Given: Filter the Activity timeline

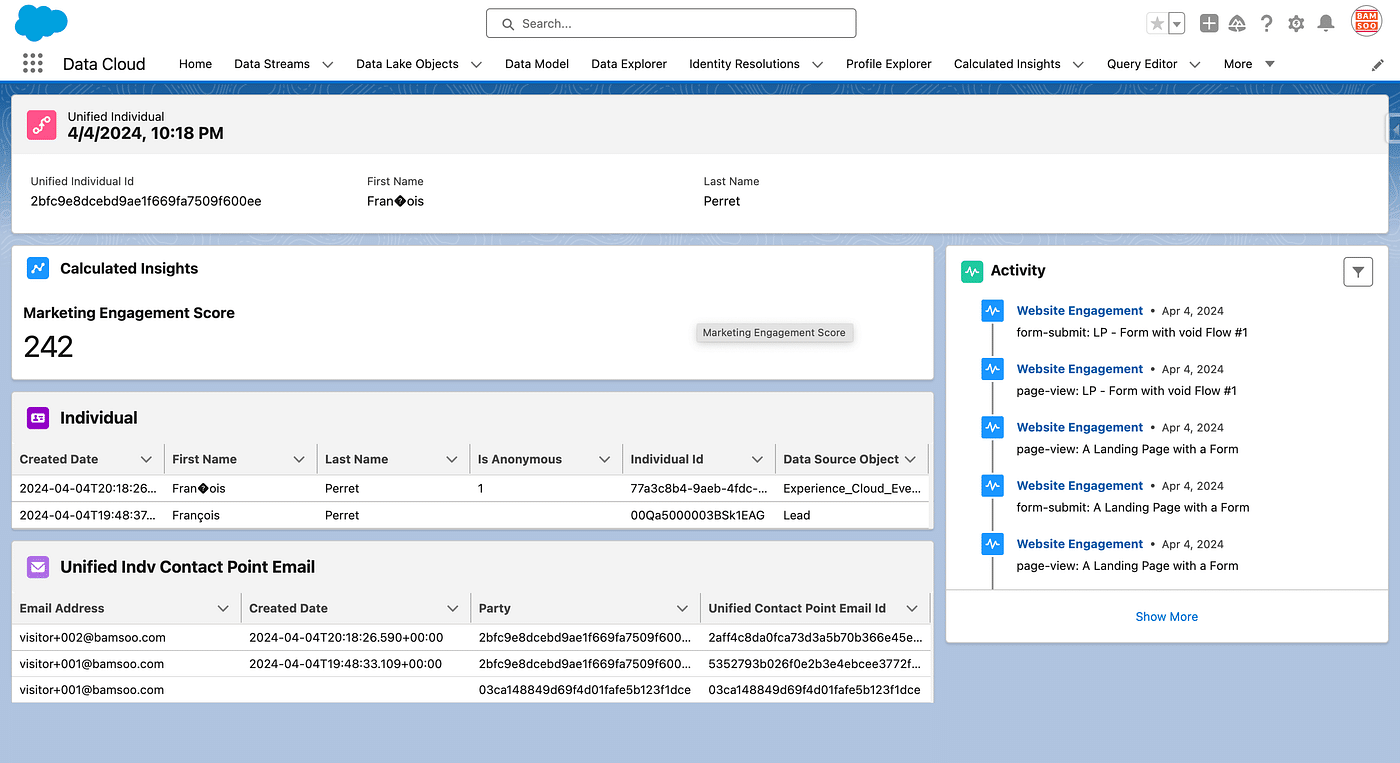Looking at the screenshot, I should pyautogui.click(x=1358, y=271).
